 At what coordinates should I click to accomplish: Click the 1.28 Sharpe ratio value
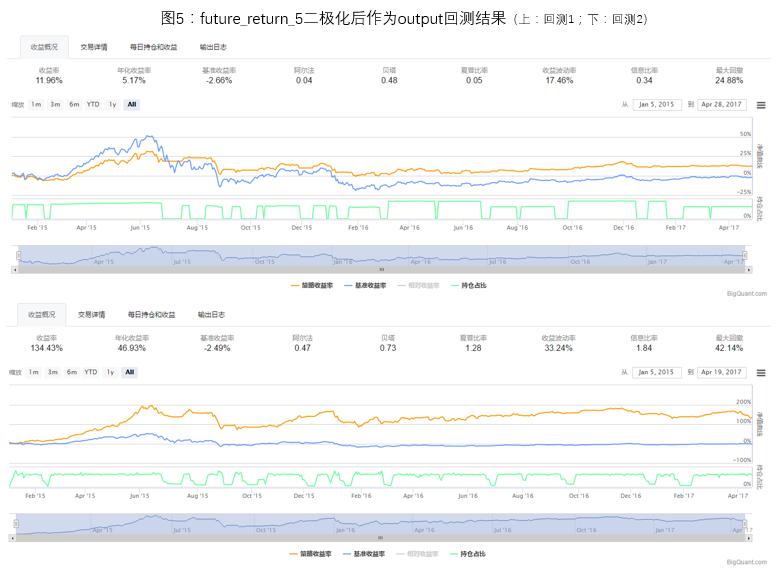pyautogui.click(x=473, y=348)
